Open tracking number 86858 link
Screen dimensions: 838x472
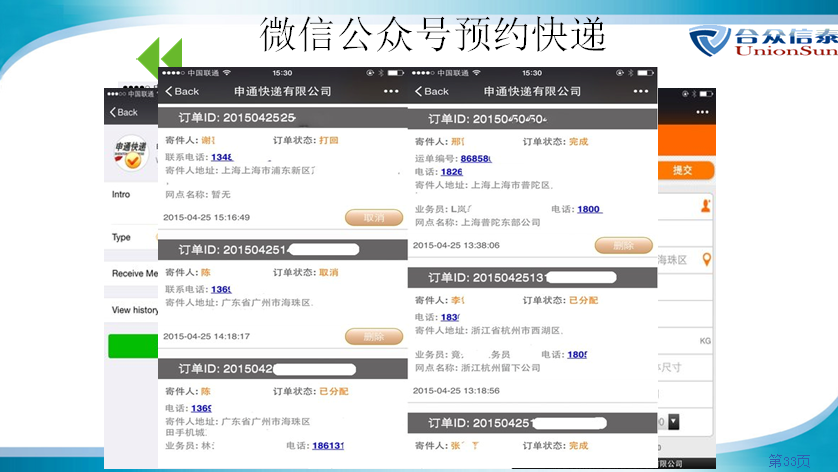(x=476, y=159)
